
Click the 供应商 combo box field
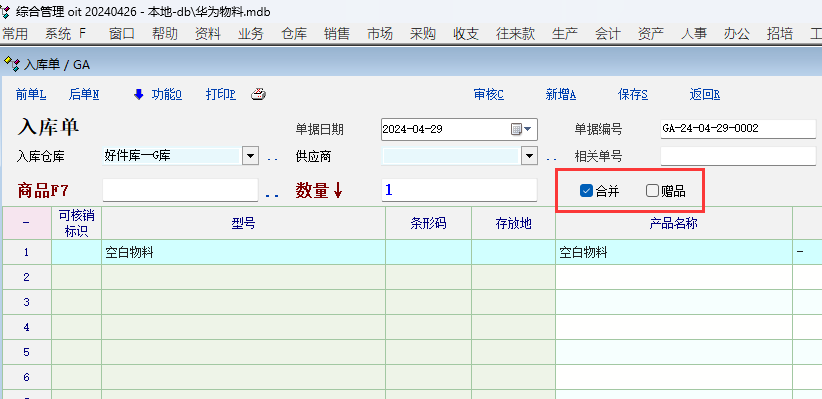[x=451, y=156]
